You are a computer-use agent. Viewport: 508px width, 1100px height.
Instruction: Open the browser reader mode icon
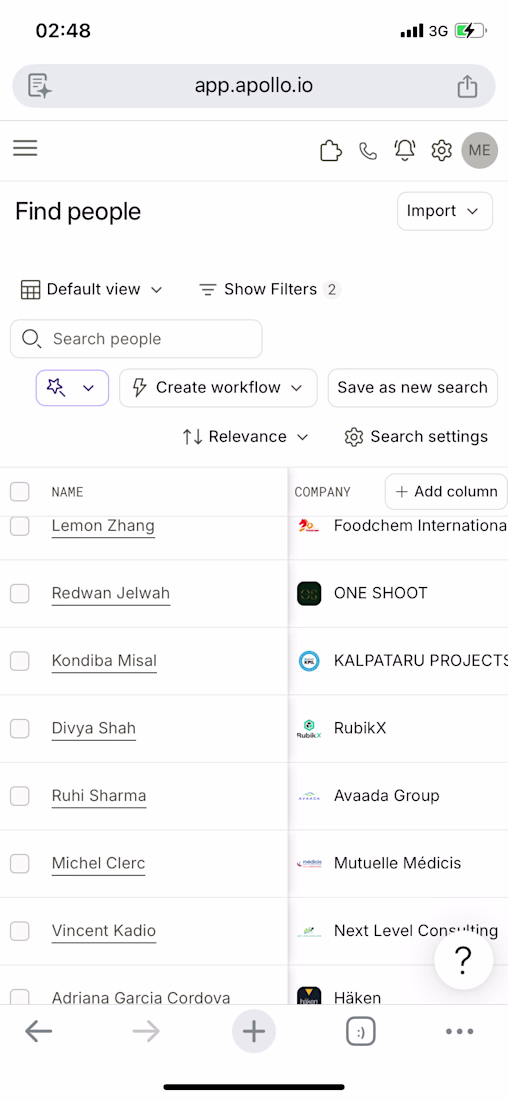click(x=40, y=86)
